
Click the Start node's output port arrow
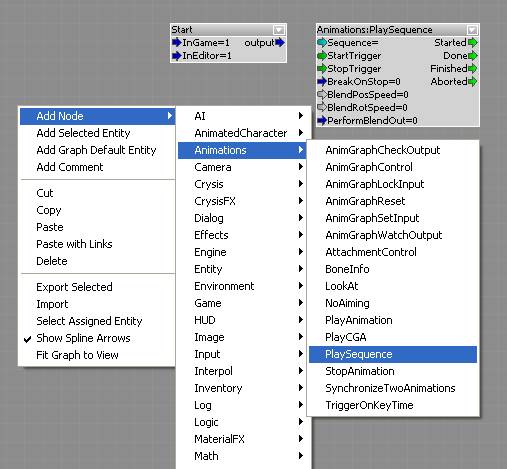[x=280, y=43]
